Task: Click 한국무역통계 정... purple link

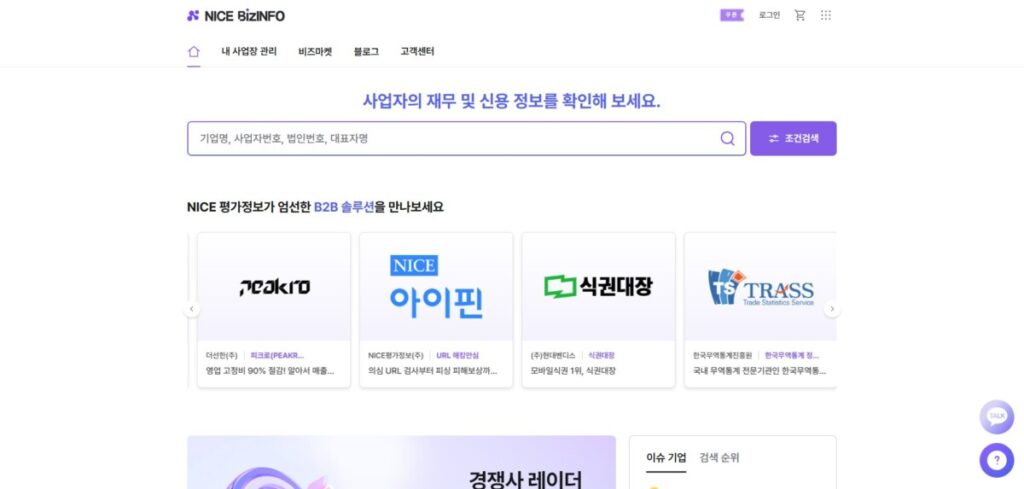Action: tap(792, 356)
